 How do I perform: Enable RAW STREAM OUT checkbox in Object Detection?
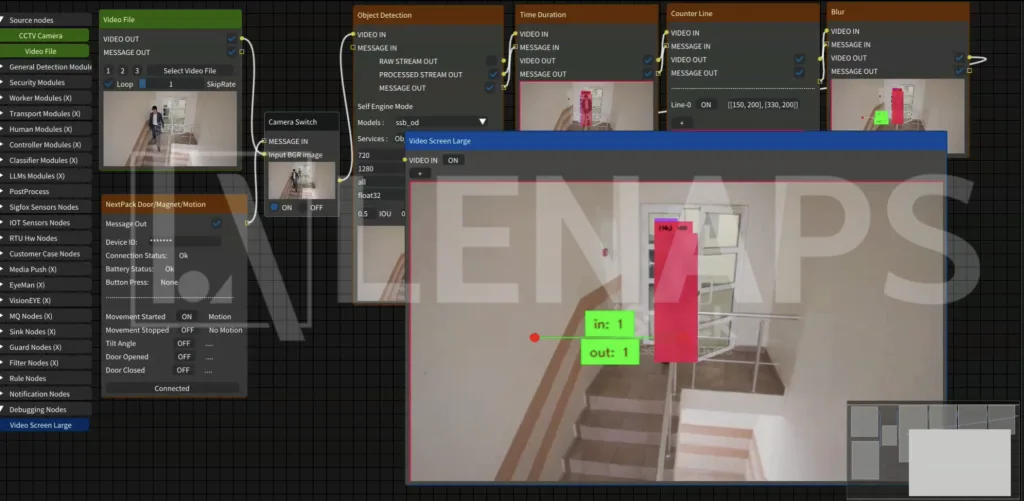click(491, 61)
